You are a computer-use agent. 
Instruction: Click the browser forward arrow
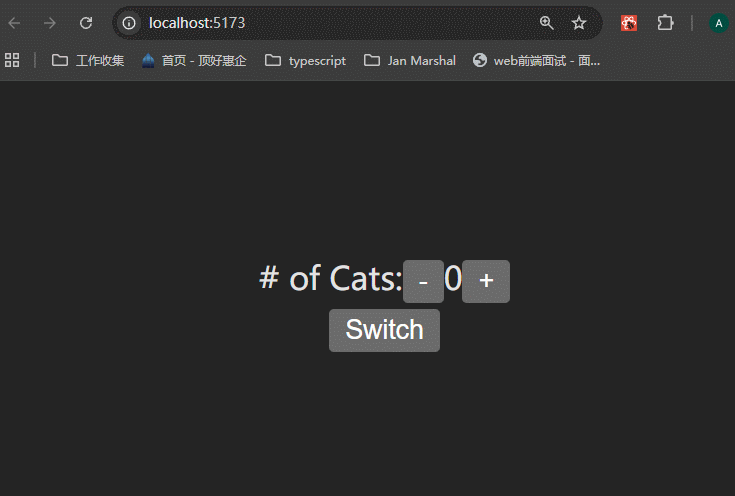tap(50, 23)
